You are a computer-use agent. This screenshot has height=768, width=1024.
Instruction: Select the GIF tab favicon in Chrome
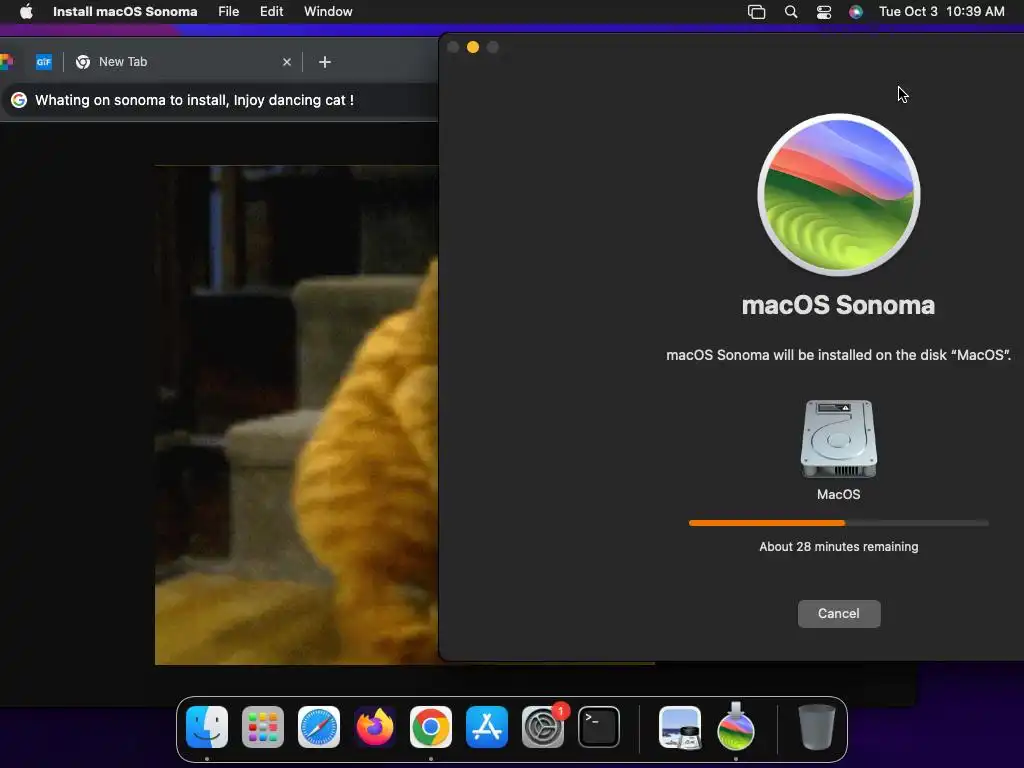43,61
